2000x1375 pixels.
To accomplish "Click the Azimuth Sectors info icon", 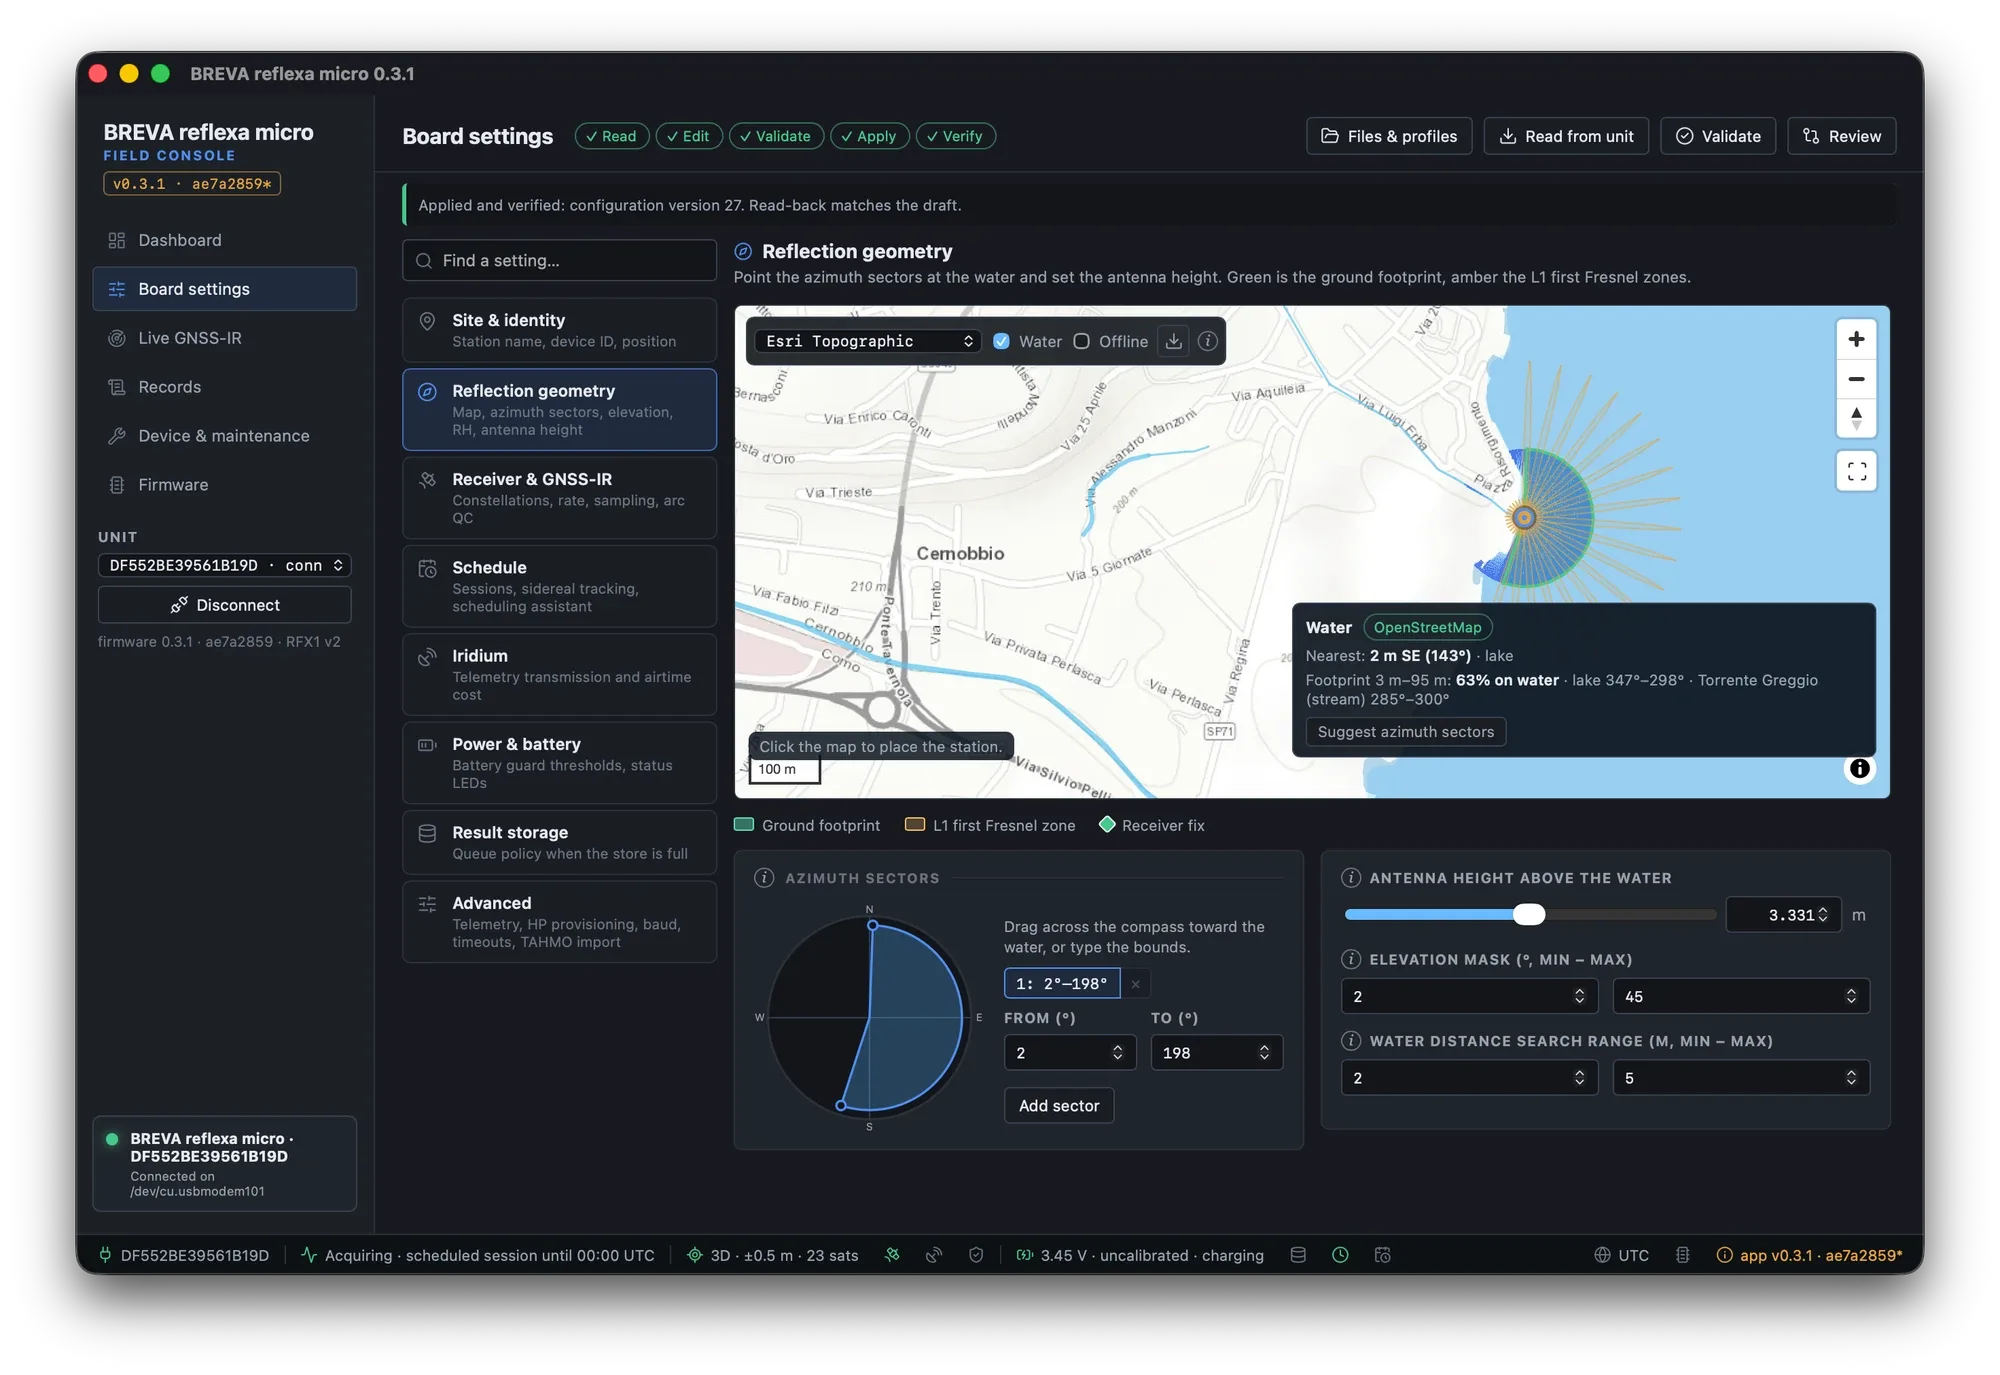I will (764, 878).
